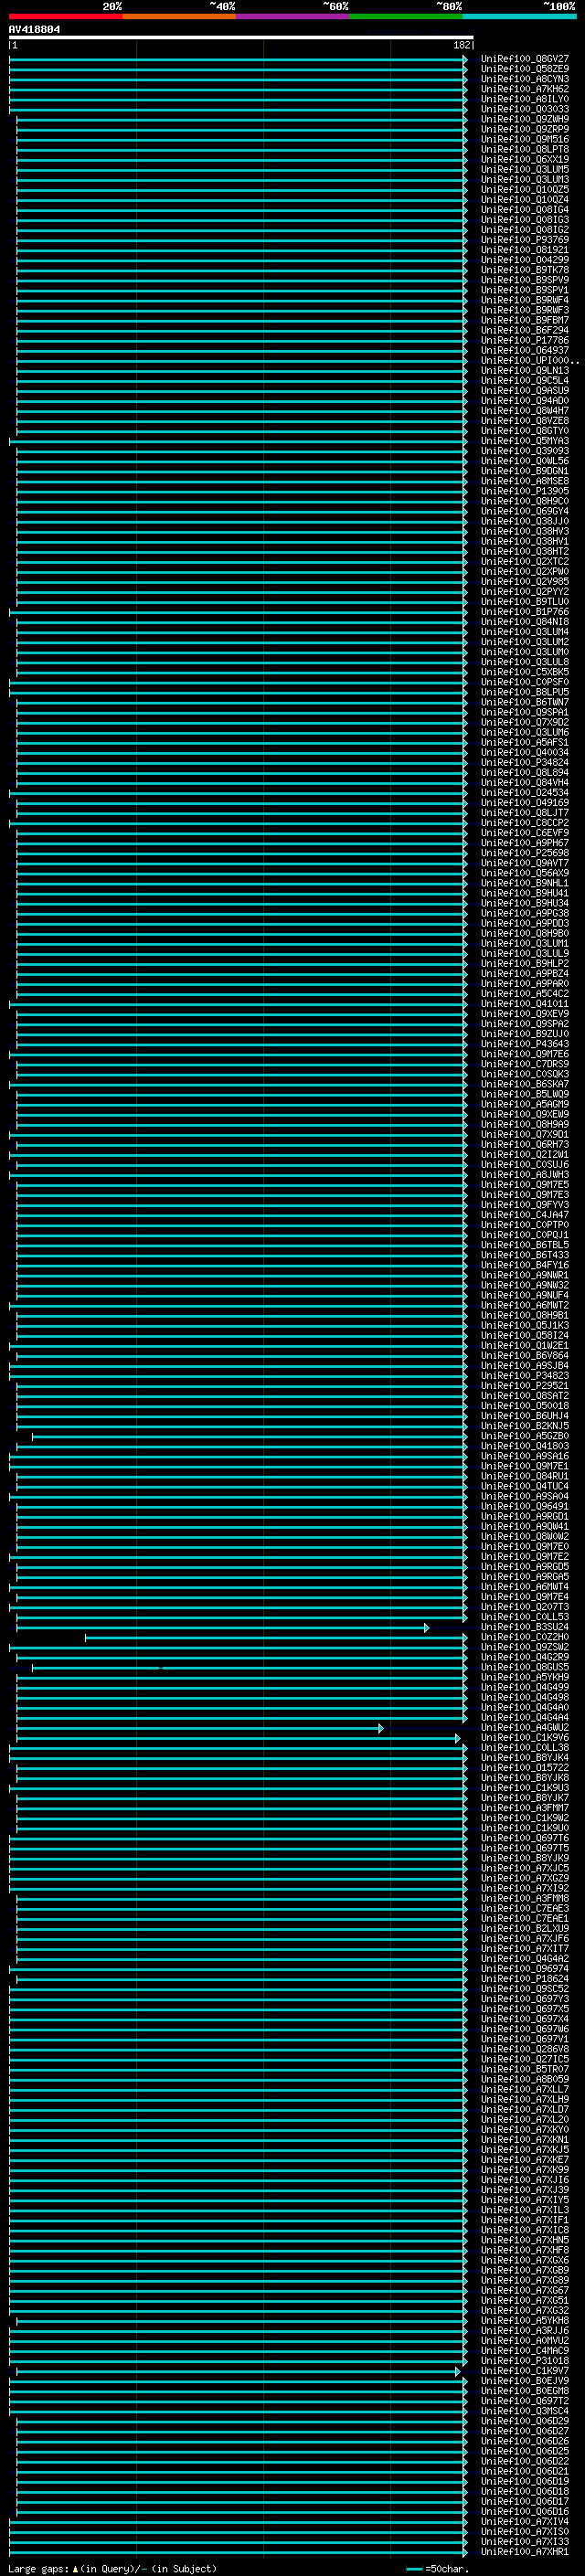Click the white query ruler bar
The width and height of the screenshot is (585, 2576).
[x=241, y=38]
